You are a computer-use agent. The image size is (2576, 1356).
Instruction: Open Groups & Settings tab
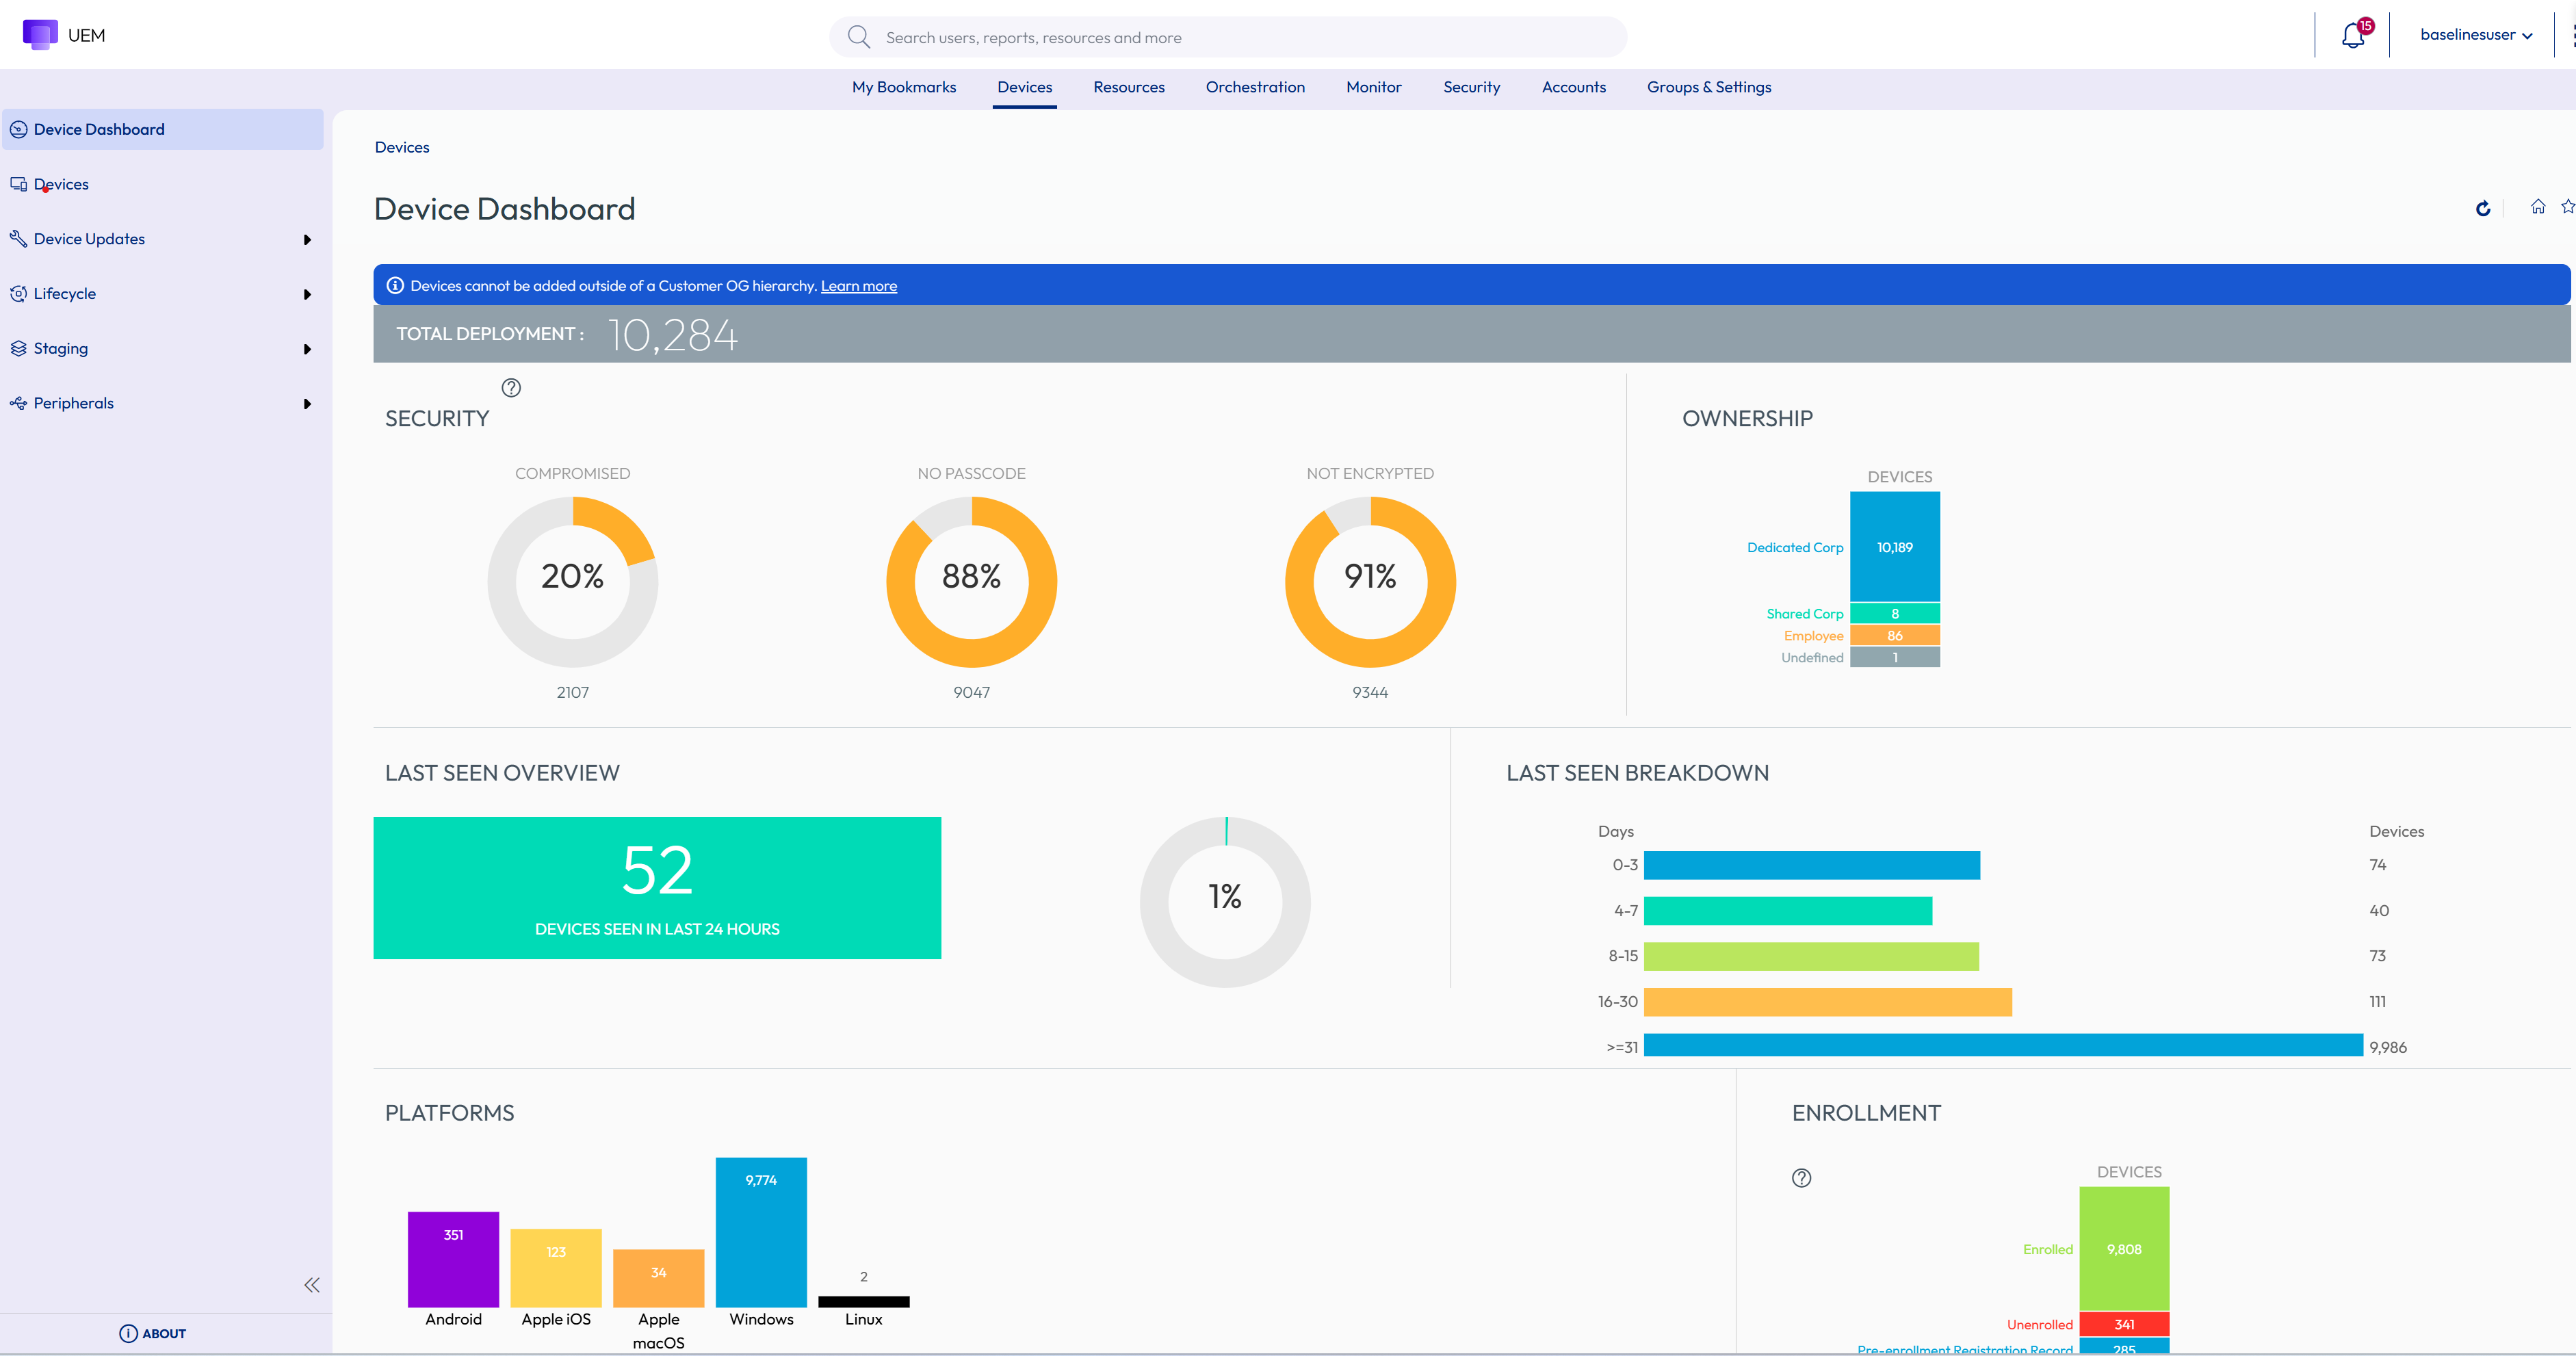tap(1708, 87)
